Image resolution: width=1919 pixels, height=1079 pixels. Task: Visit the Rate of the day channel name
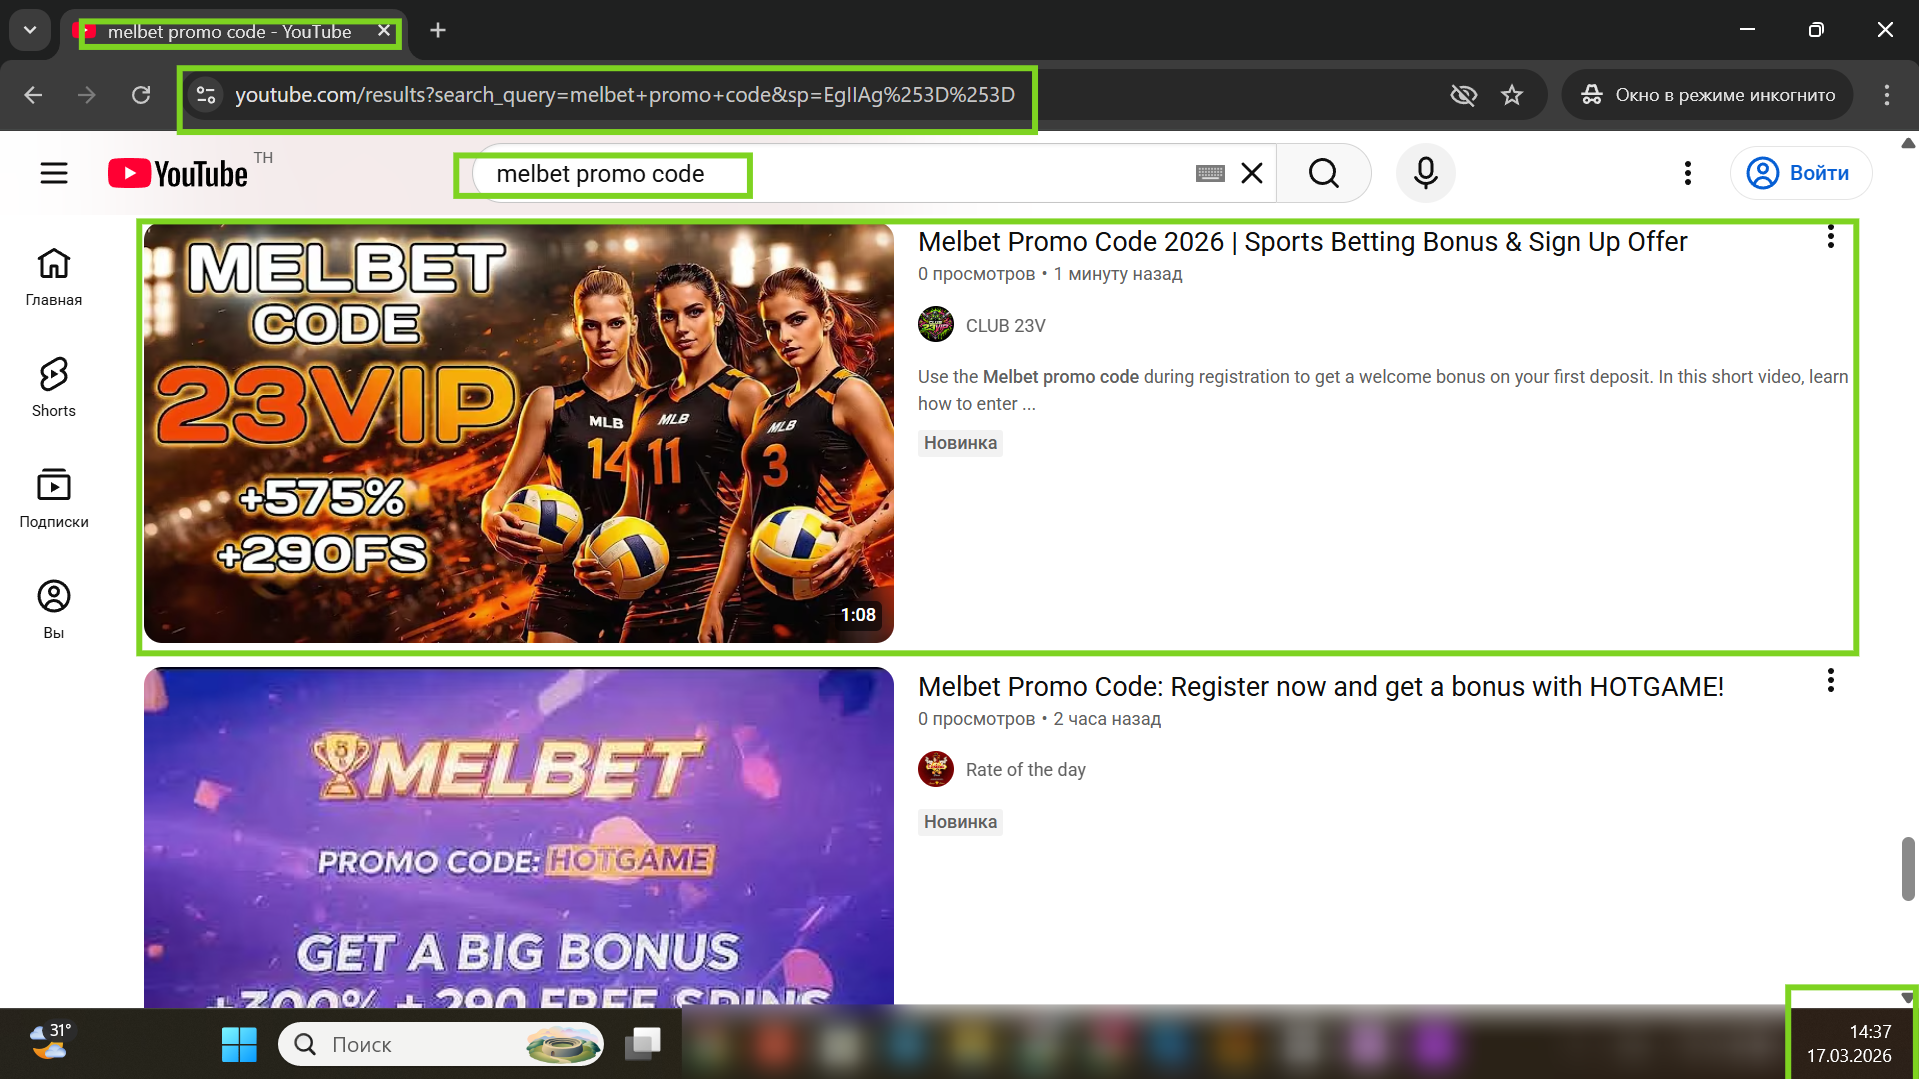tap(1025, 770)
